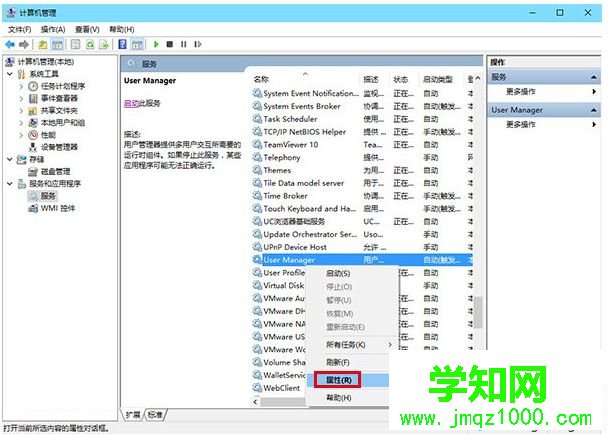The image size is (608, 435).
Task: Click the Forward arrow toolbar icon
Action: [x=24, y=45]
